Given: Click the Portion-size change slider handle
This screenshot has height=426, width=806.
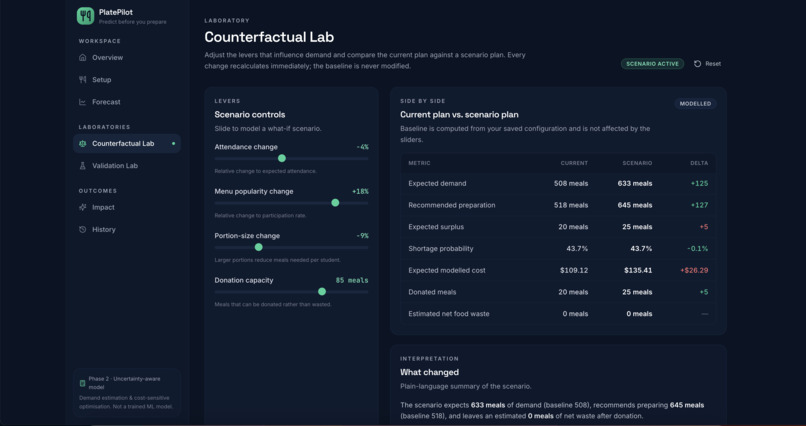Looking at the screenshot, I should [x=259, y=247].
